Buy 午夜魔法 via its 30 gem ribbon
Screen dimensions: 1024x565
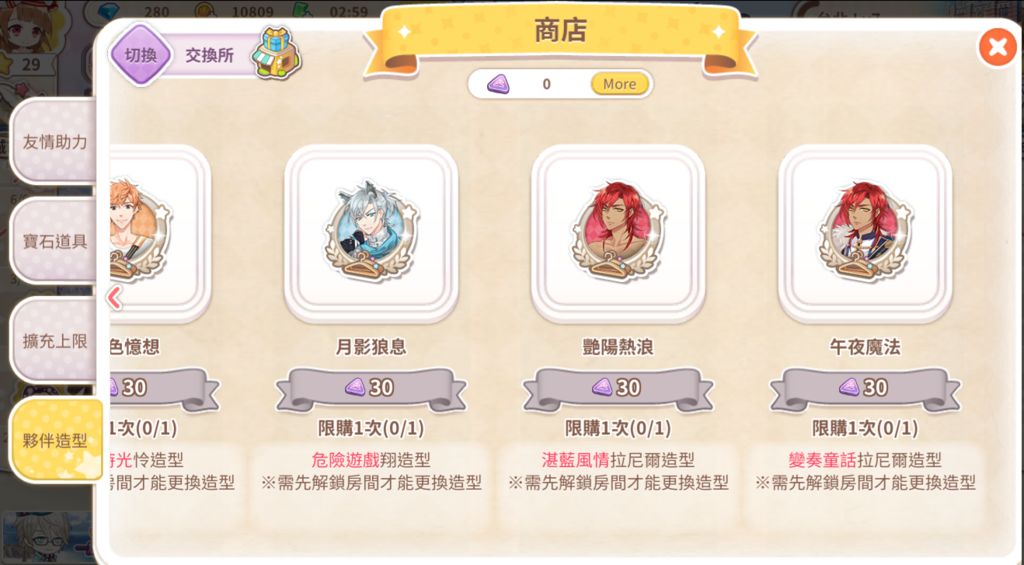(x=865, y=389)
